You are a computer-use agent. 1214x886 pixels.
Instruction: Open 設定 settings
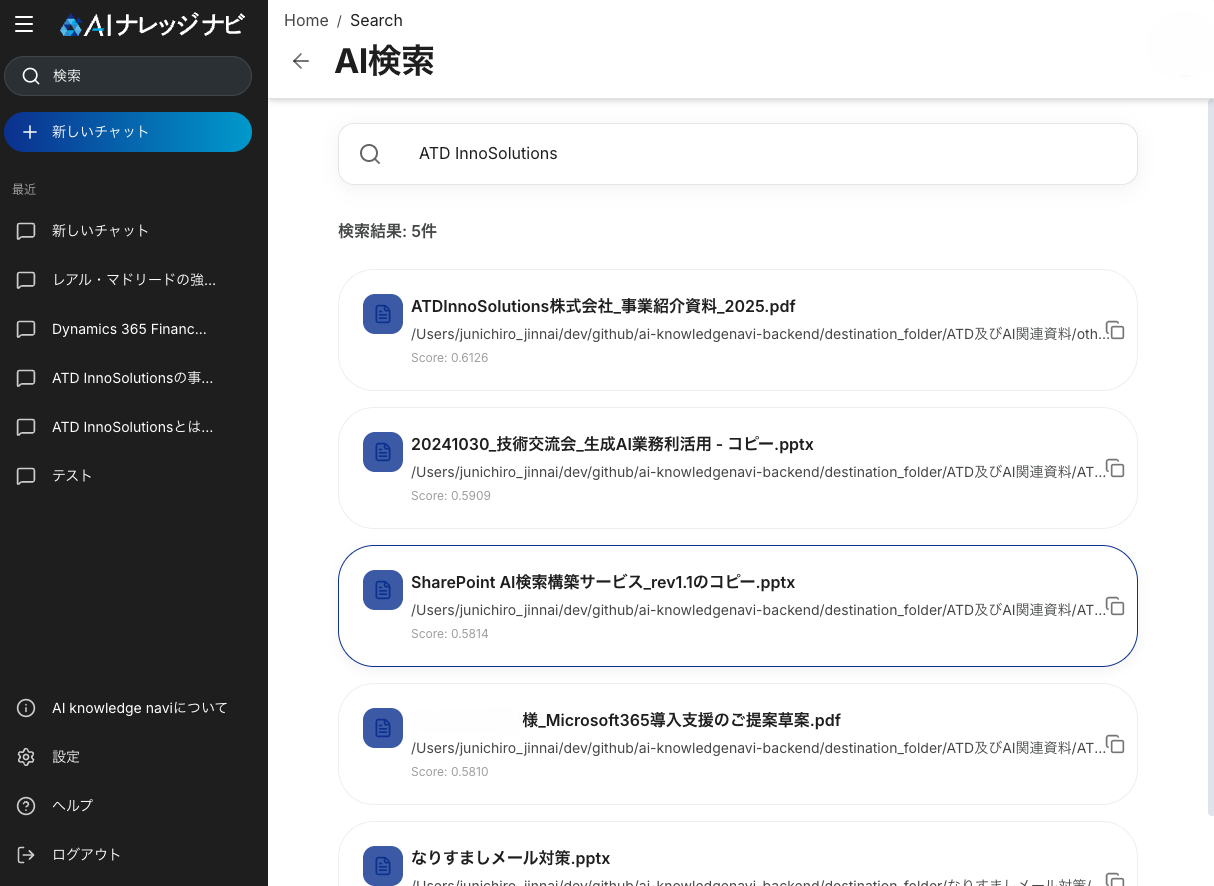(66, 757)
